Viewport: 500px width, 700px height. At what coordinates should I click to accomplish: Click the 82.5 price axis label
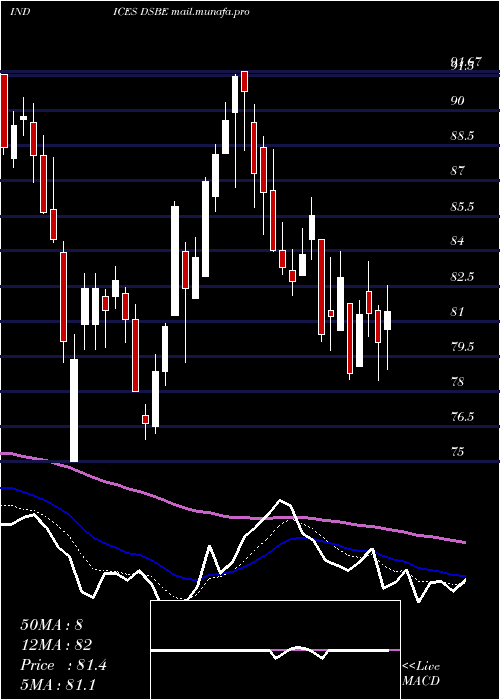[462, 276]
